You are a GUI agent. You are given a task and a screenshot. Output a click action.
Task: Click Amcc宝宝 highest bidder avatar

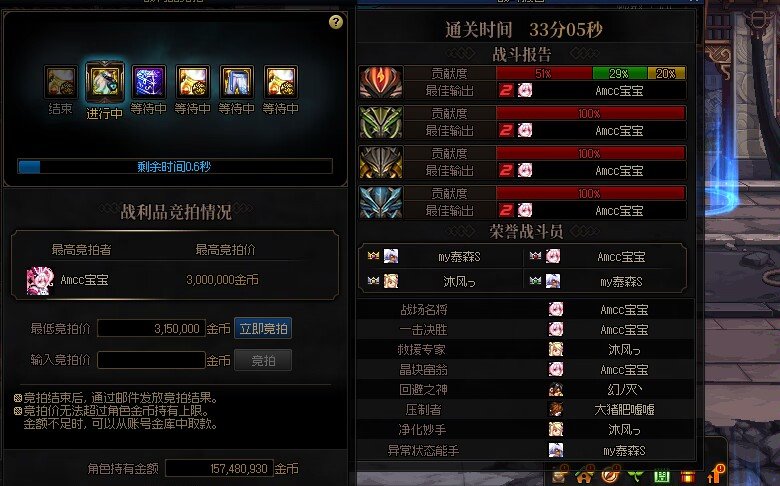[x=40, y=281]
